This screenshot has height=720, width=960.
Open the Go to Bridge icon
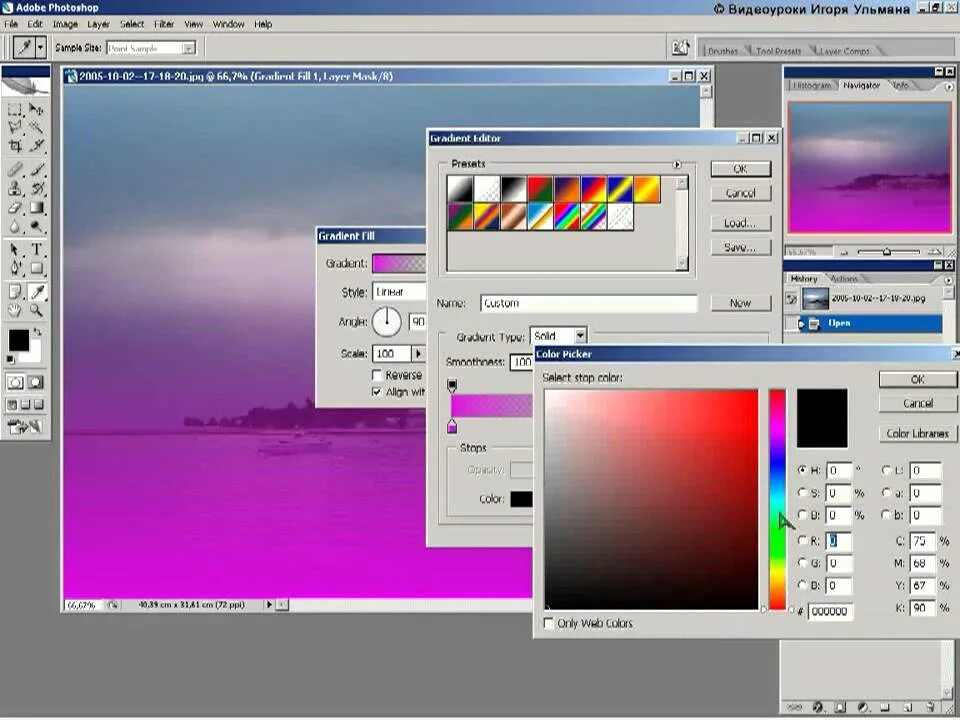tap(680, 48)
